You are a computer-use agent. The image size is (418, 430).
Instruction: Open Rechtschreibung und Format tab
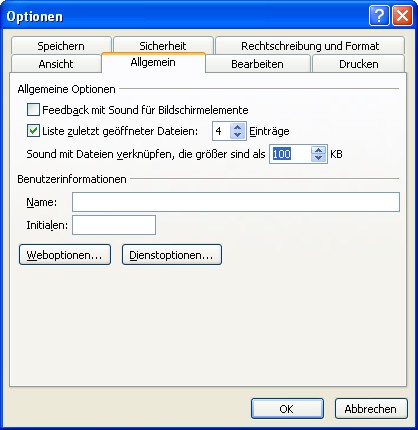point(310,46)
